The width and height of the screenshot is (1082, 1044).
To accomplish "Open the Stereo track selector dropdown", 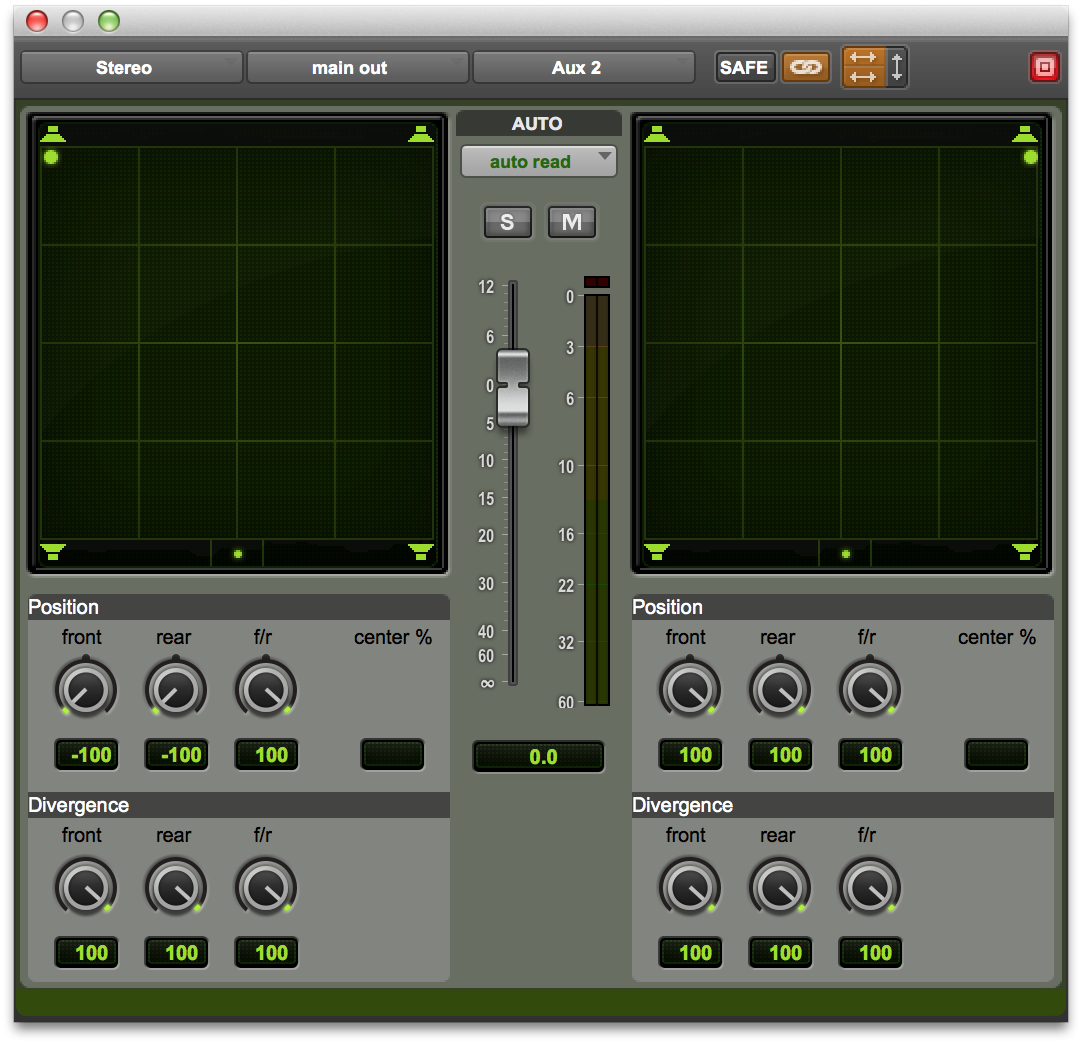I will [x=131, y=68].
